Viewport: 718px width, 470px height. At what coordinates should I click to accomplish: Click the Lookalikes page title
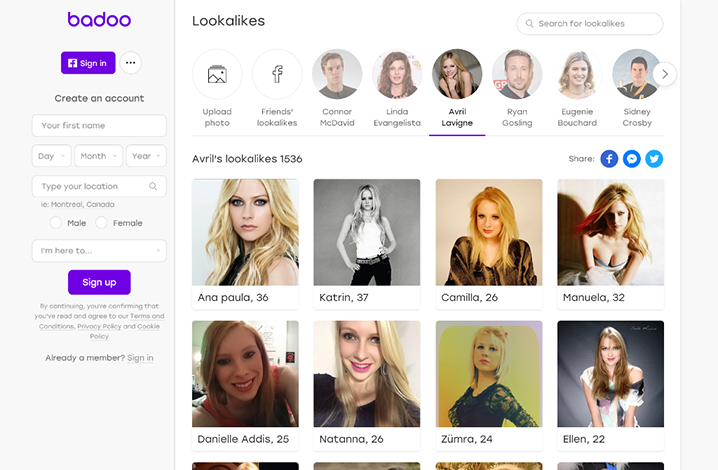228,21
